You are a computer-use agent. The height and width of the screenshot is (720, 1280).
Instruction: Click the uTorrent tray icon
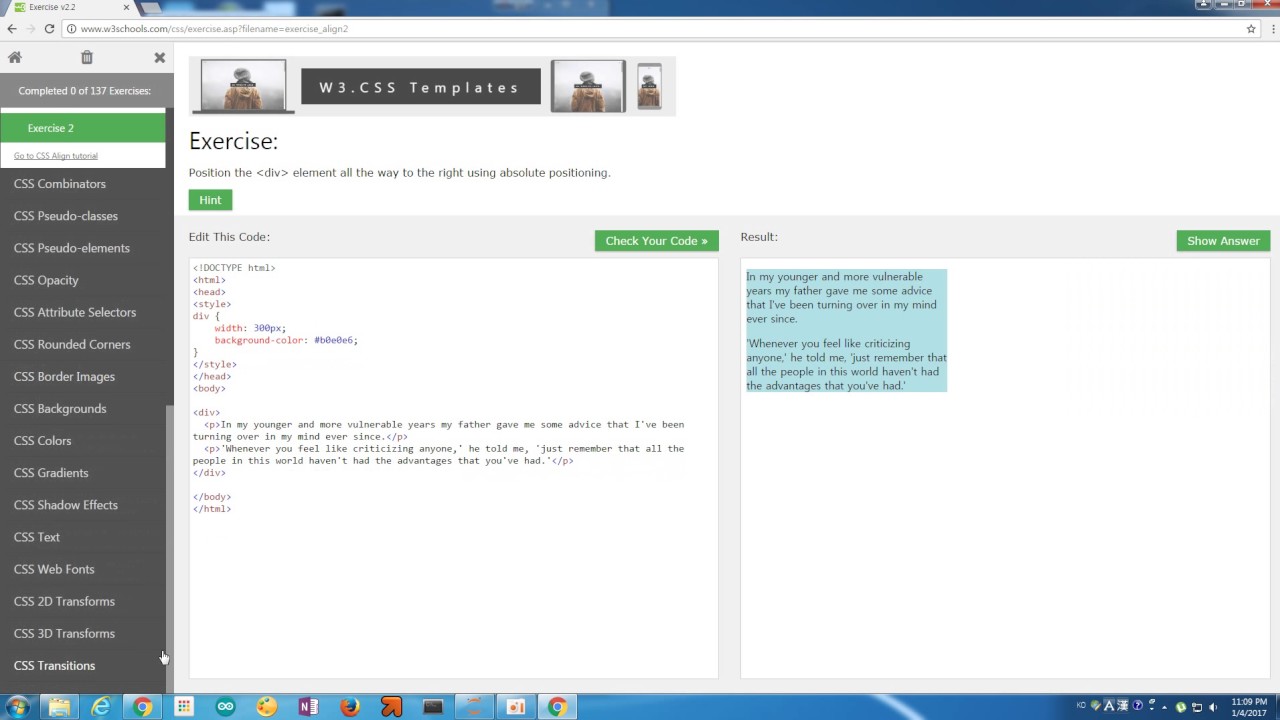point(1181,707)
